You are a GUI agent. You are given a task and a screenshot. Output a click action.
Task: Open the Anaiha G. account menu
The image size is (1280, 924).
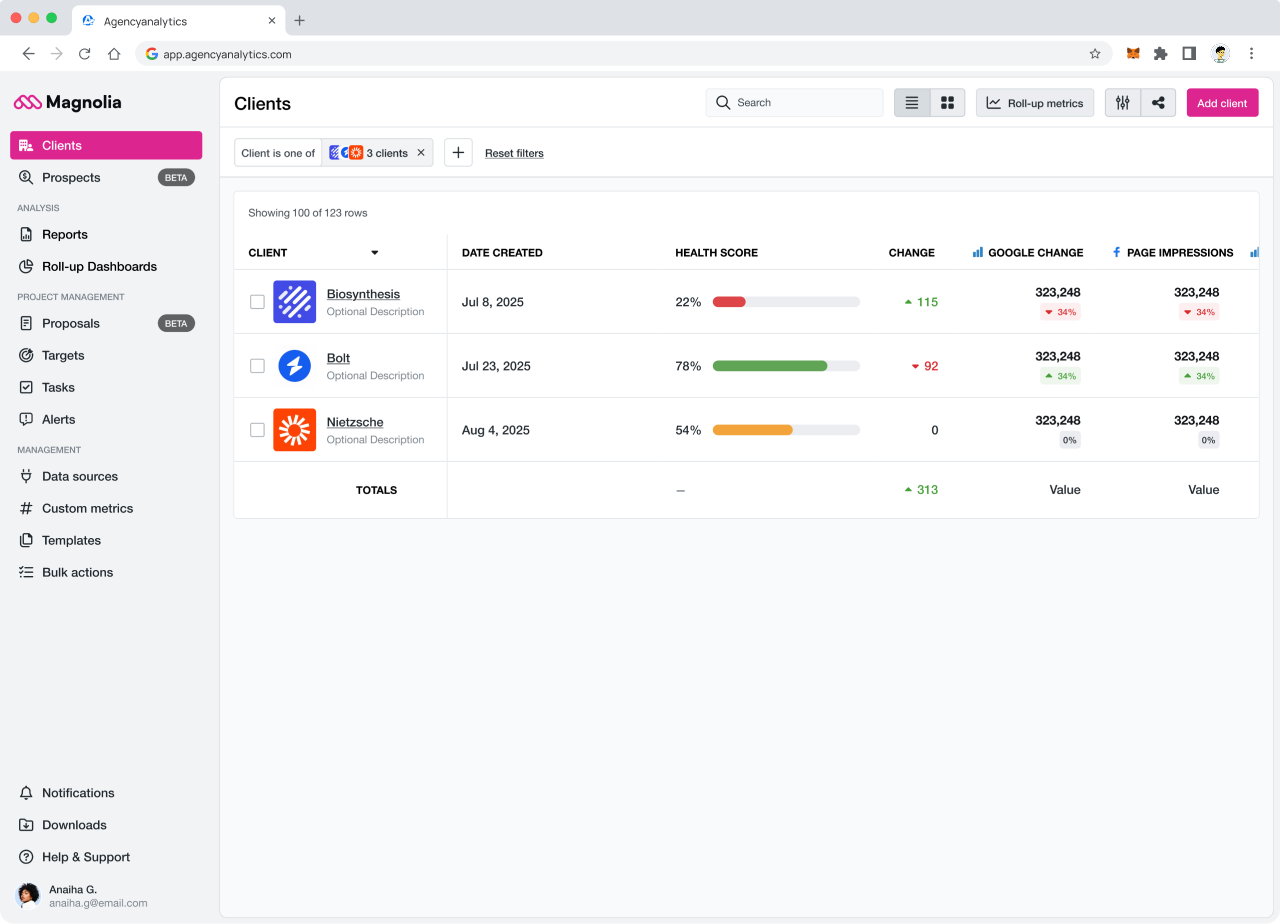[x=82, y=895]
